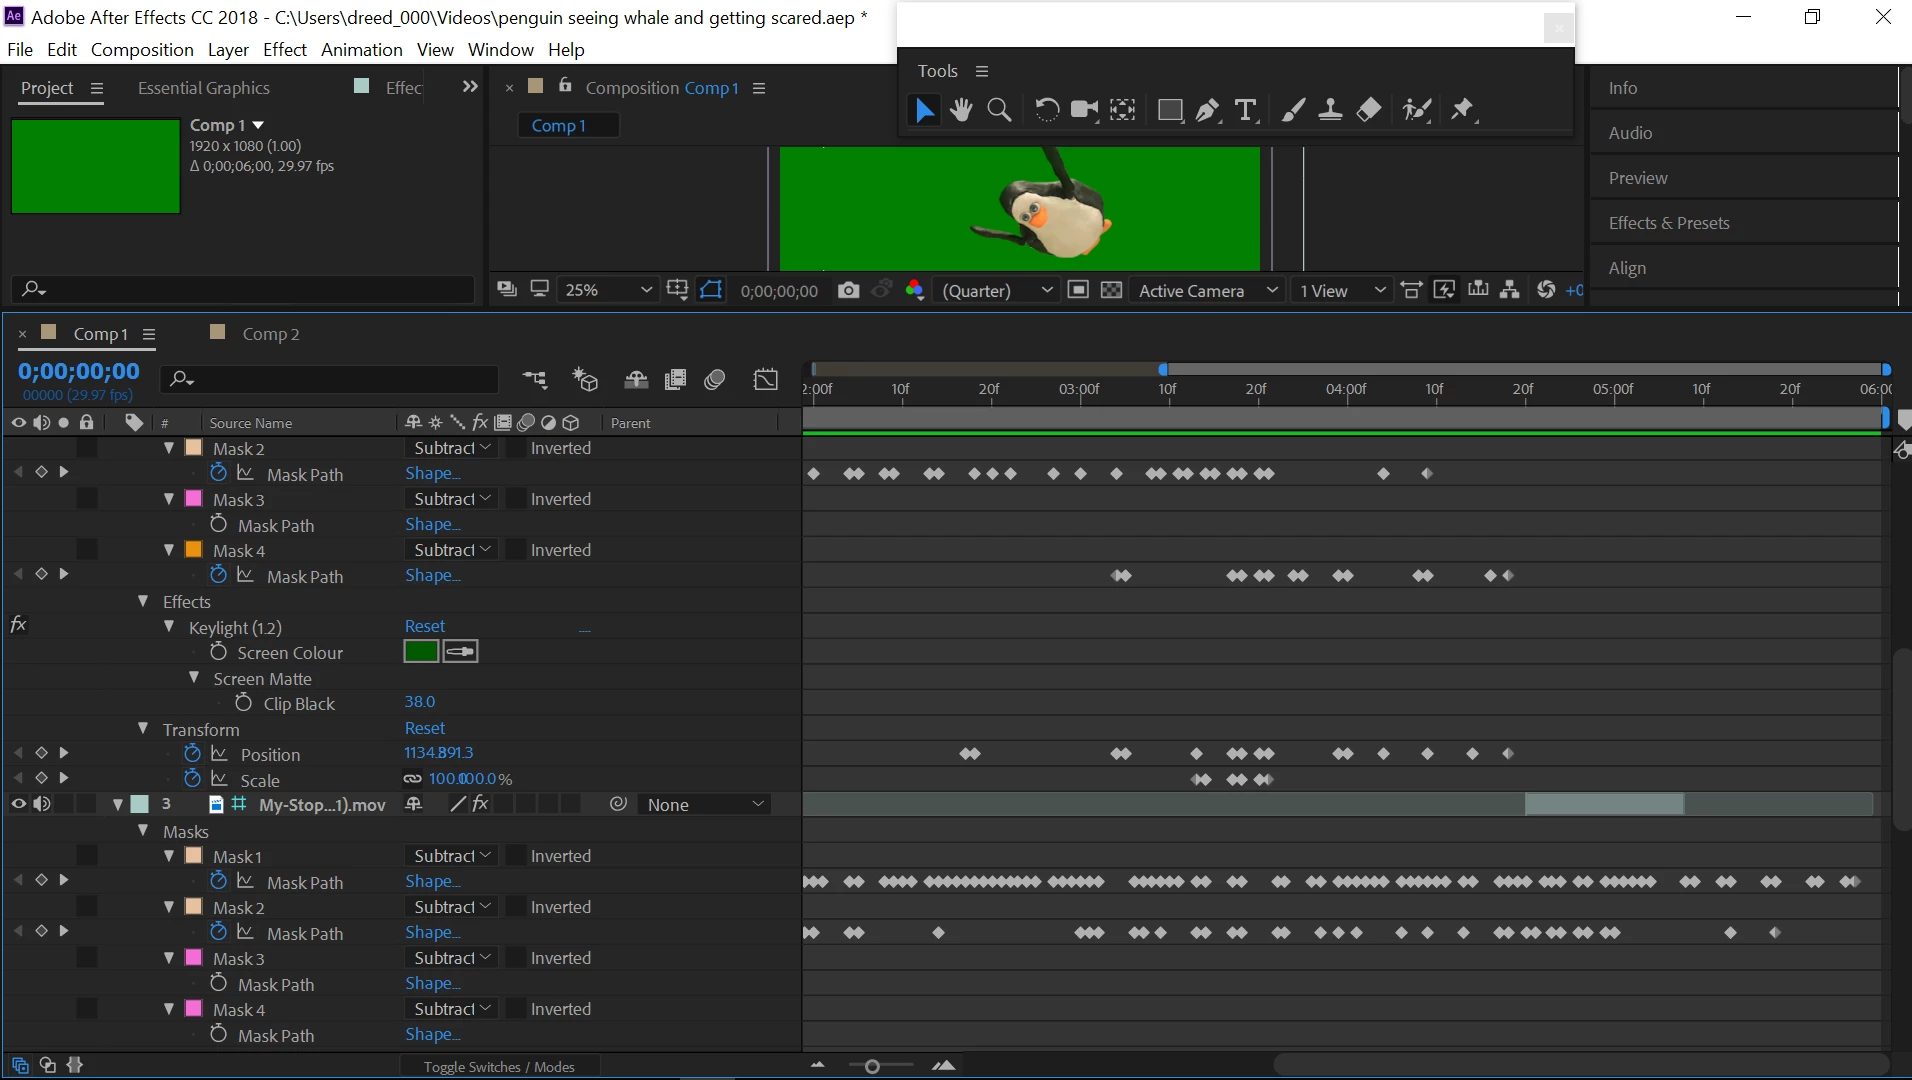1912x1080 pixels.
Task: Toggle Inverted checkbox for upper Mask 2
Action: [x=516, y=449]
